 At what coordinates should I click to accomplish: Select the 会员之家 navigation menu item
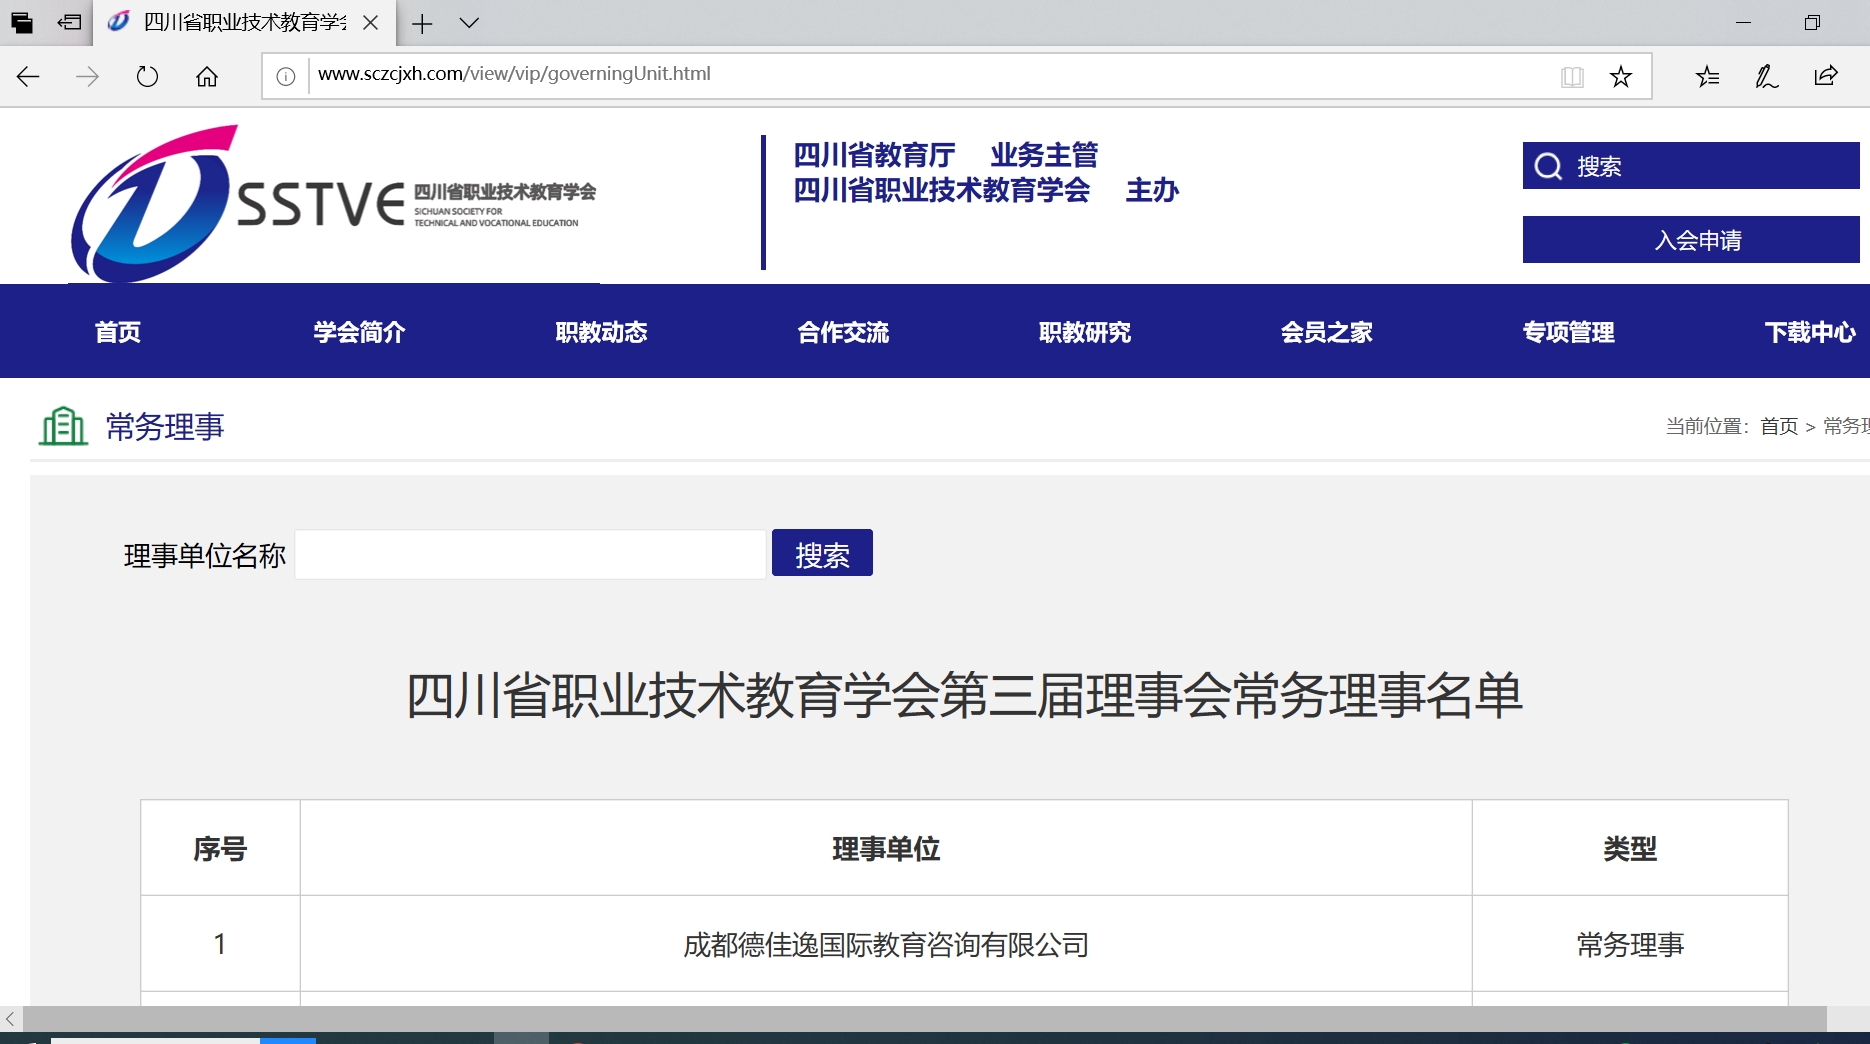point(1326,332)
